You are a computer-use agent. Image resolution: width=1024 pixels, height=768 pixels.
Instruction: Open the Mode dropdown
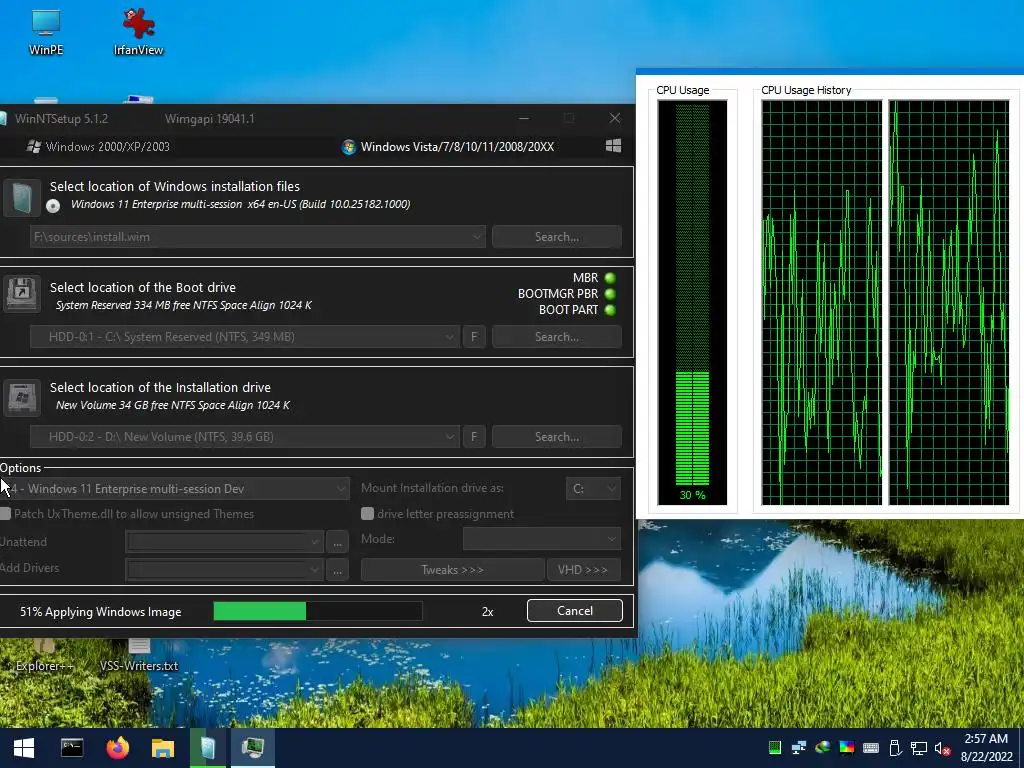point(541,539)
